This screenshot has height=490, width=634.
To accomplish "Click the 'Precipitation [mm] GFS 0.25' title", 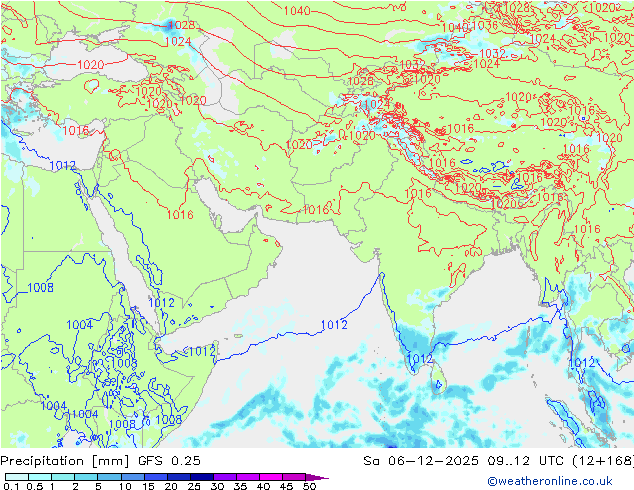I will (x=100, y=460).
